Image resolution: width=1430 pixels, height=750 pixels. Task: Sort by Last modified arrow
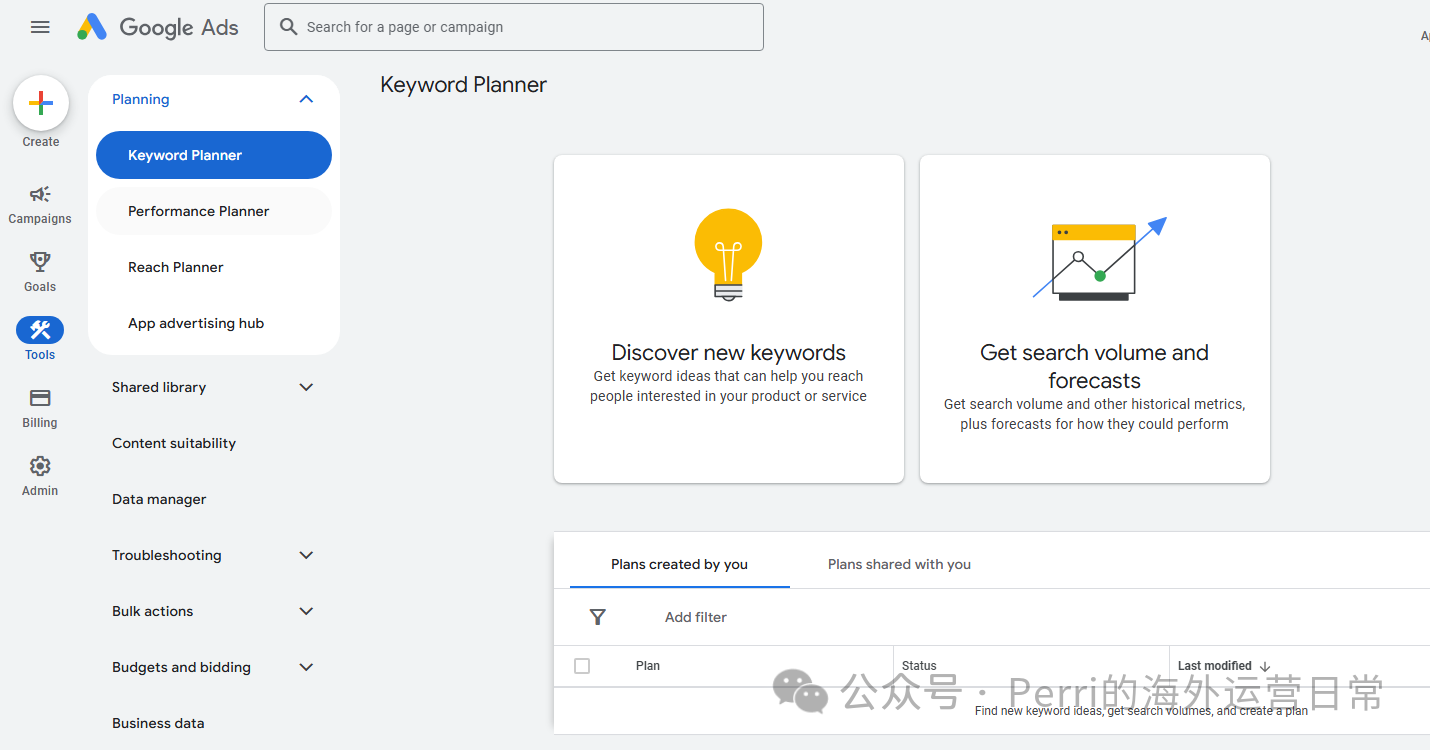[x=1265, y=666]
